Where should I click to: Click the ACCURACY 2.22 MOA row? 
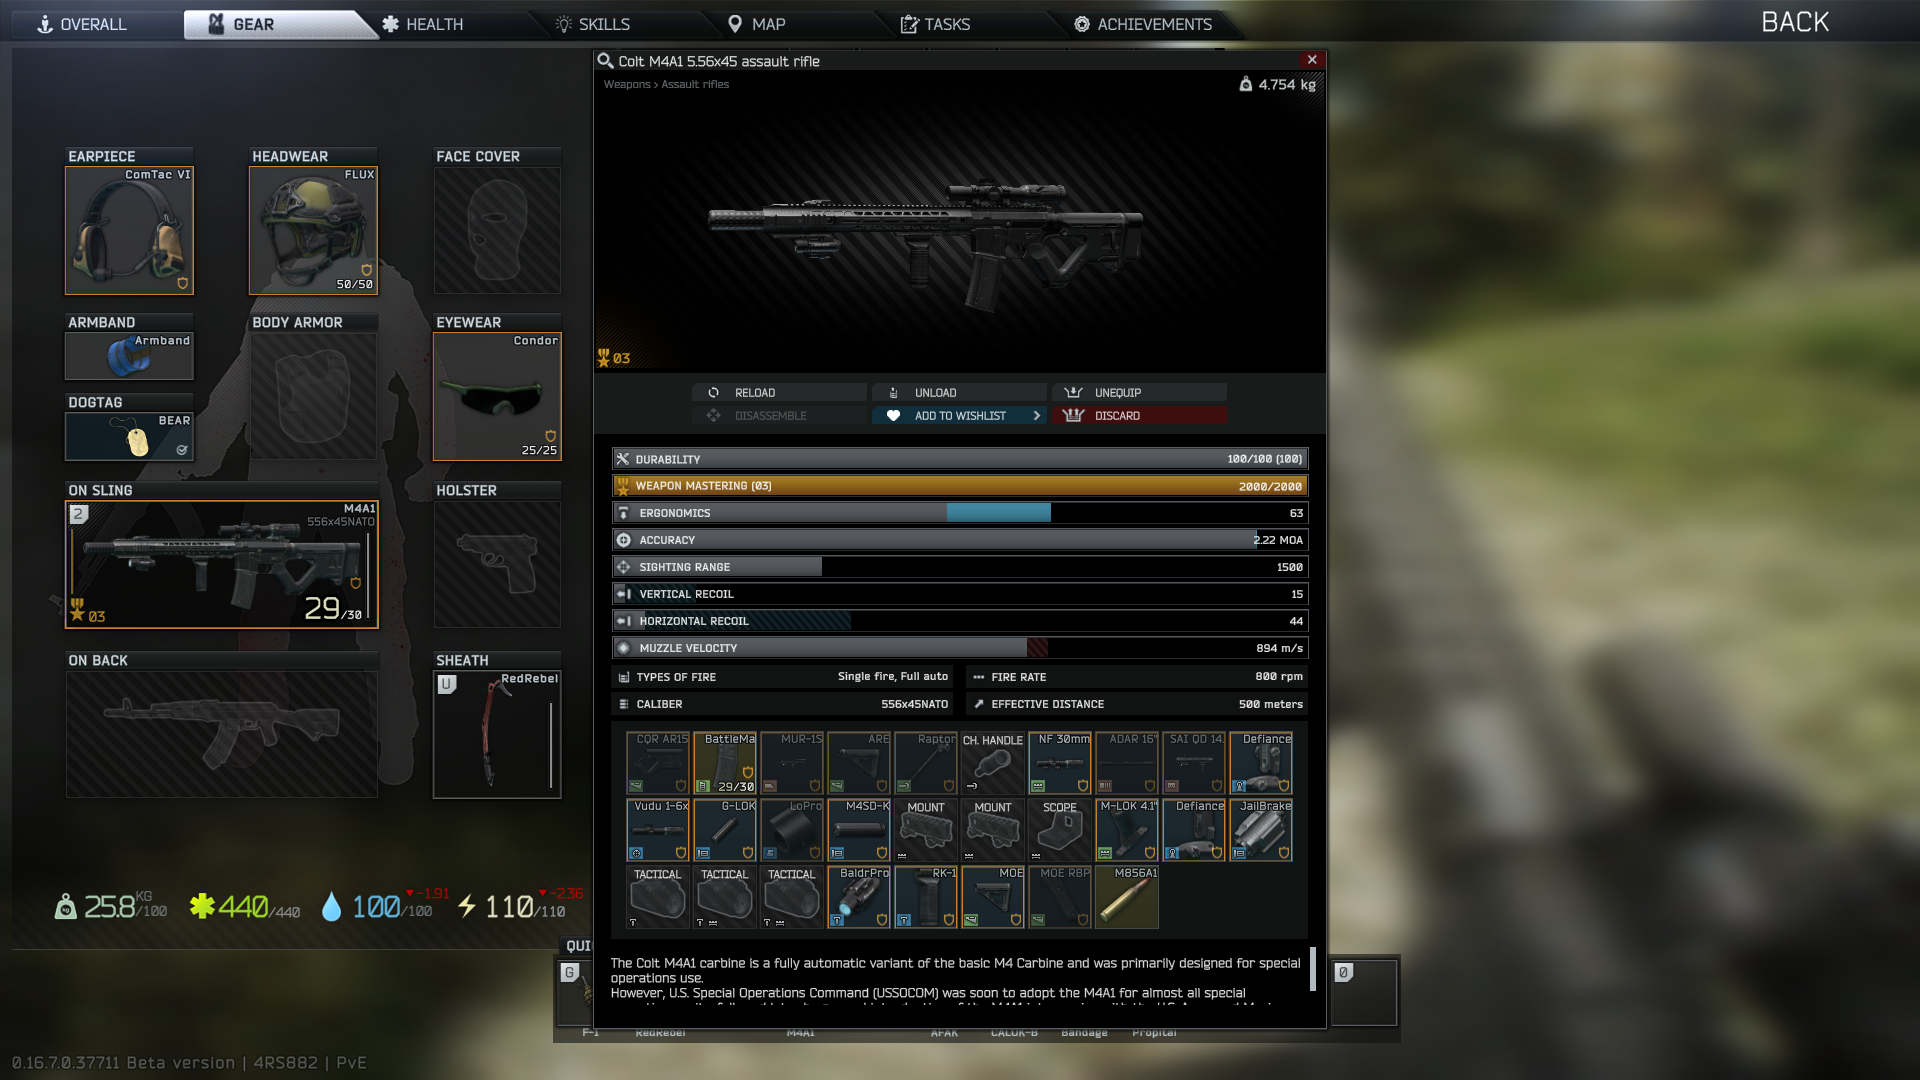[x=960, y=540]
